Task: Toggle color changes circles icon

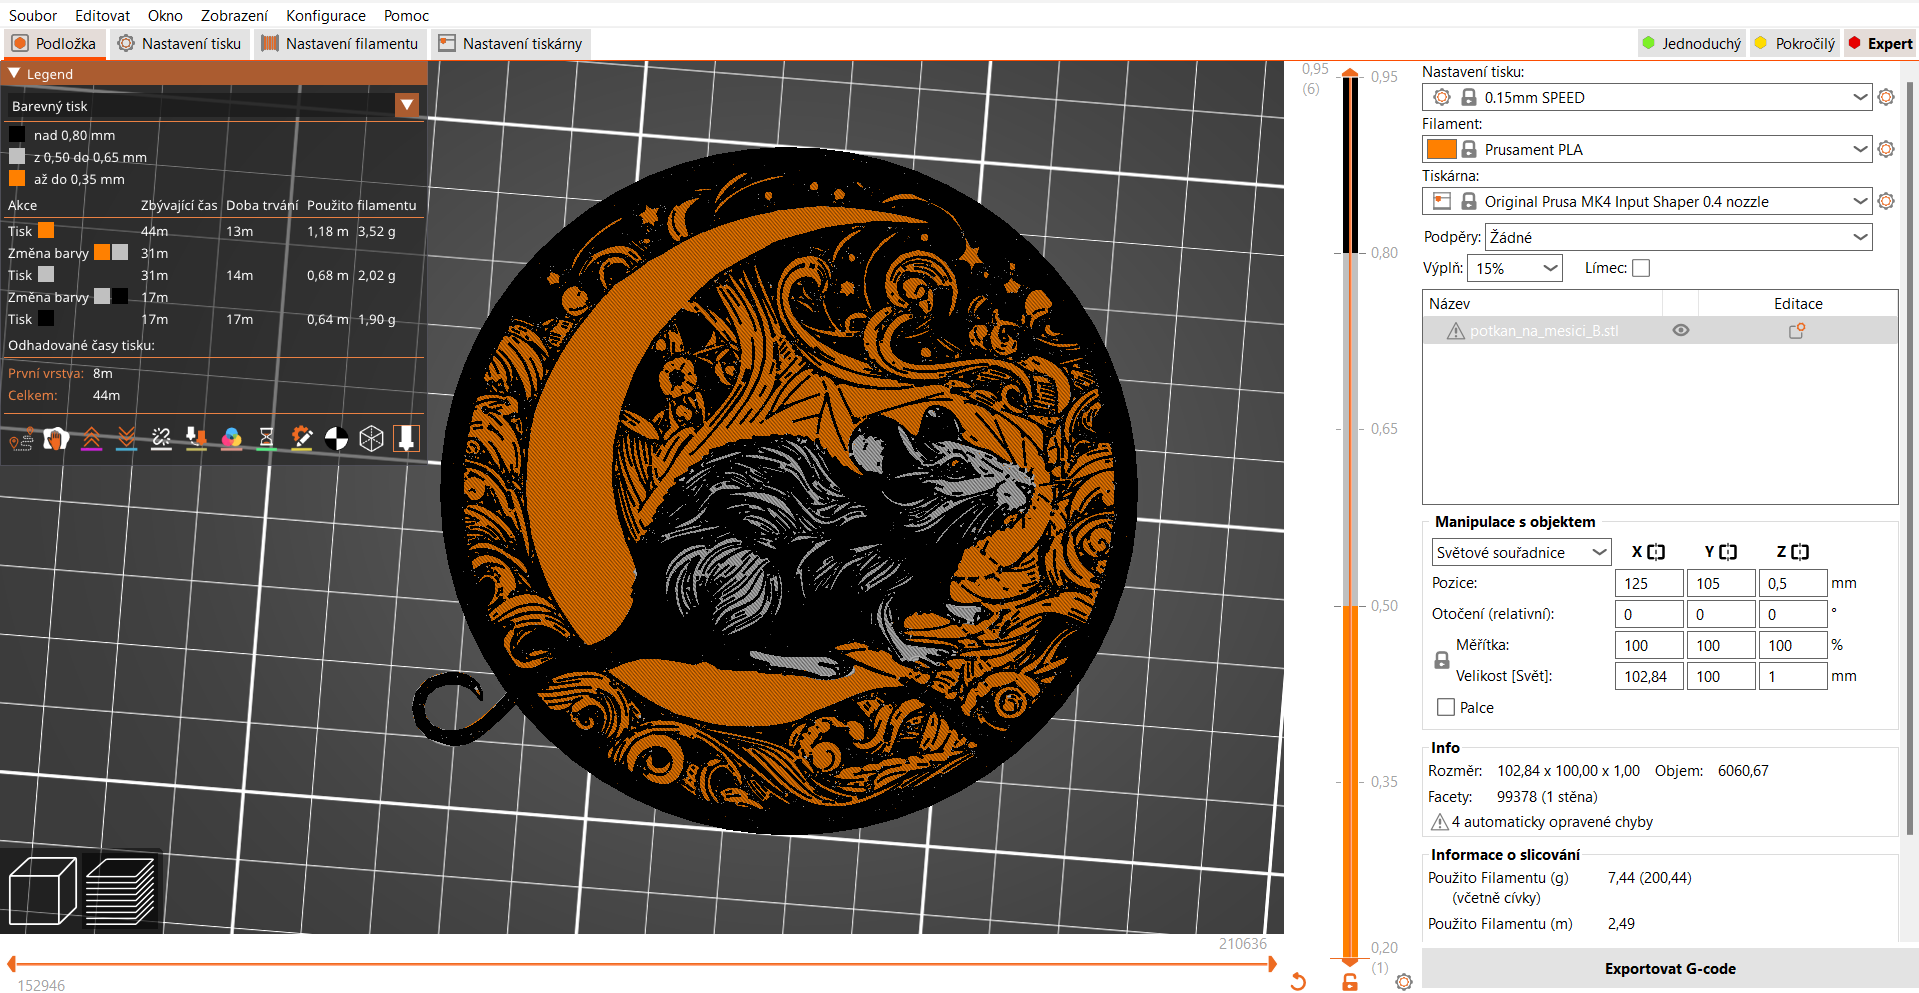Action: (x=231, y=438)
